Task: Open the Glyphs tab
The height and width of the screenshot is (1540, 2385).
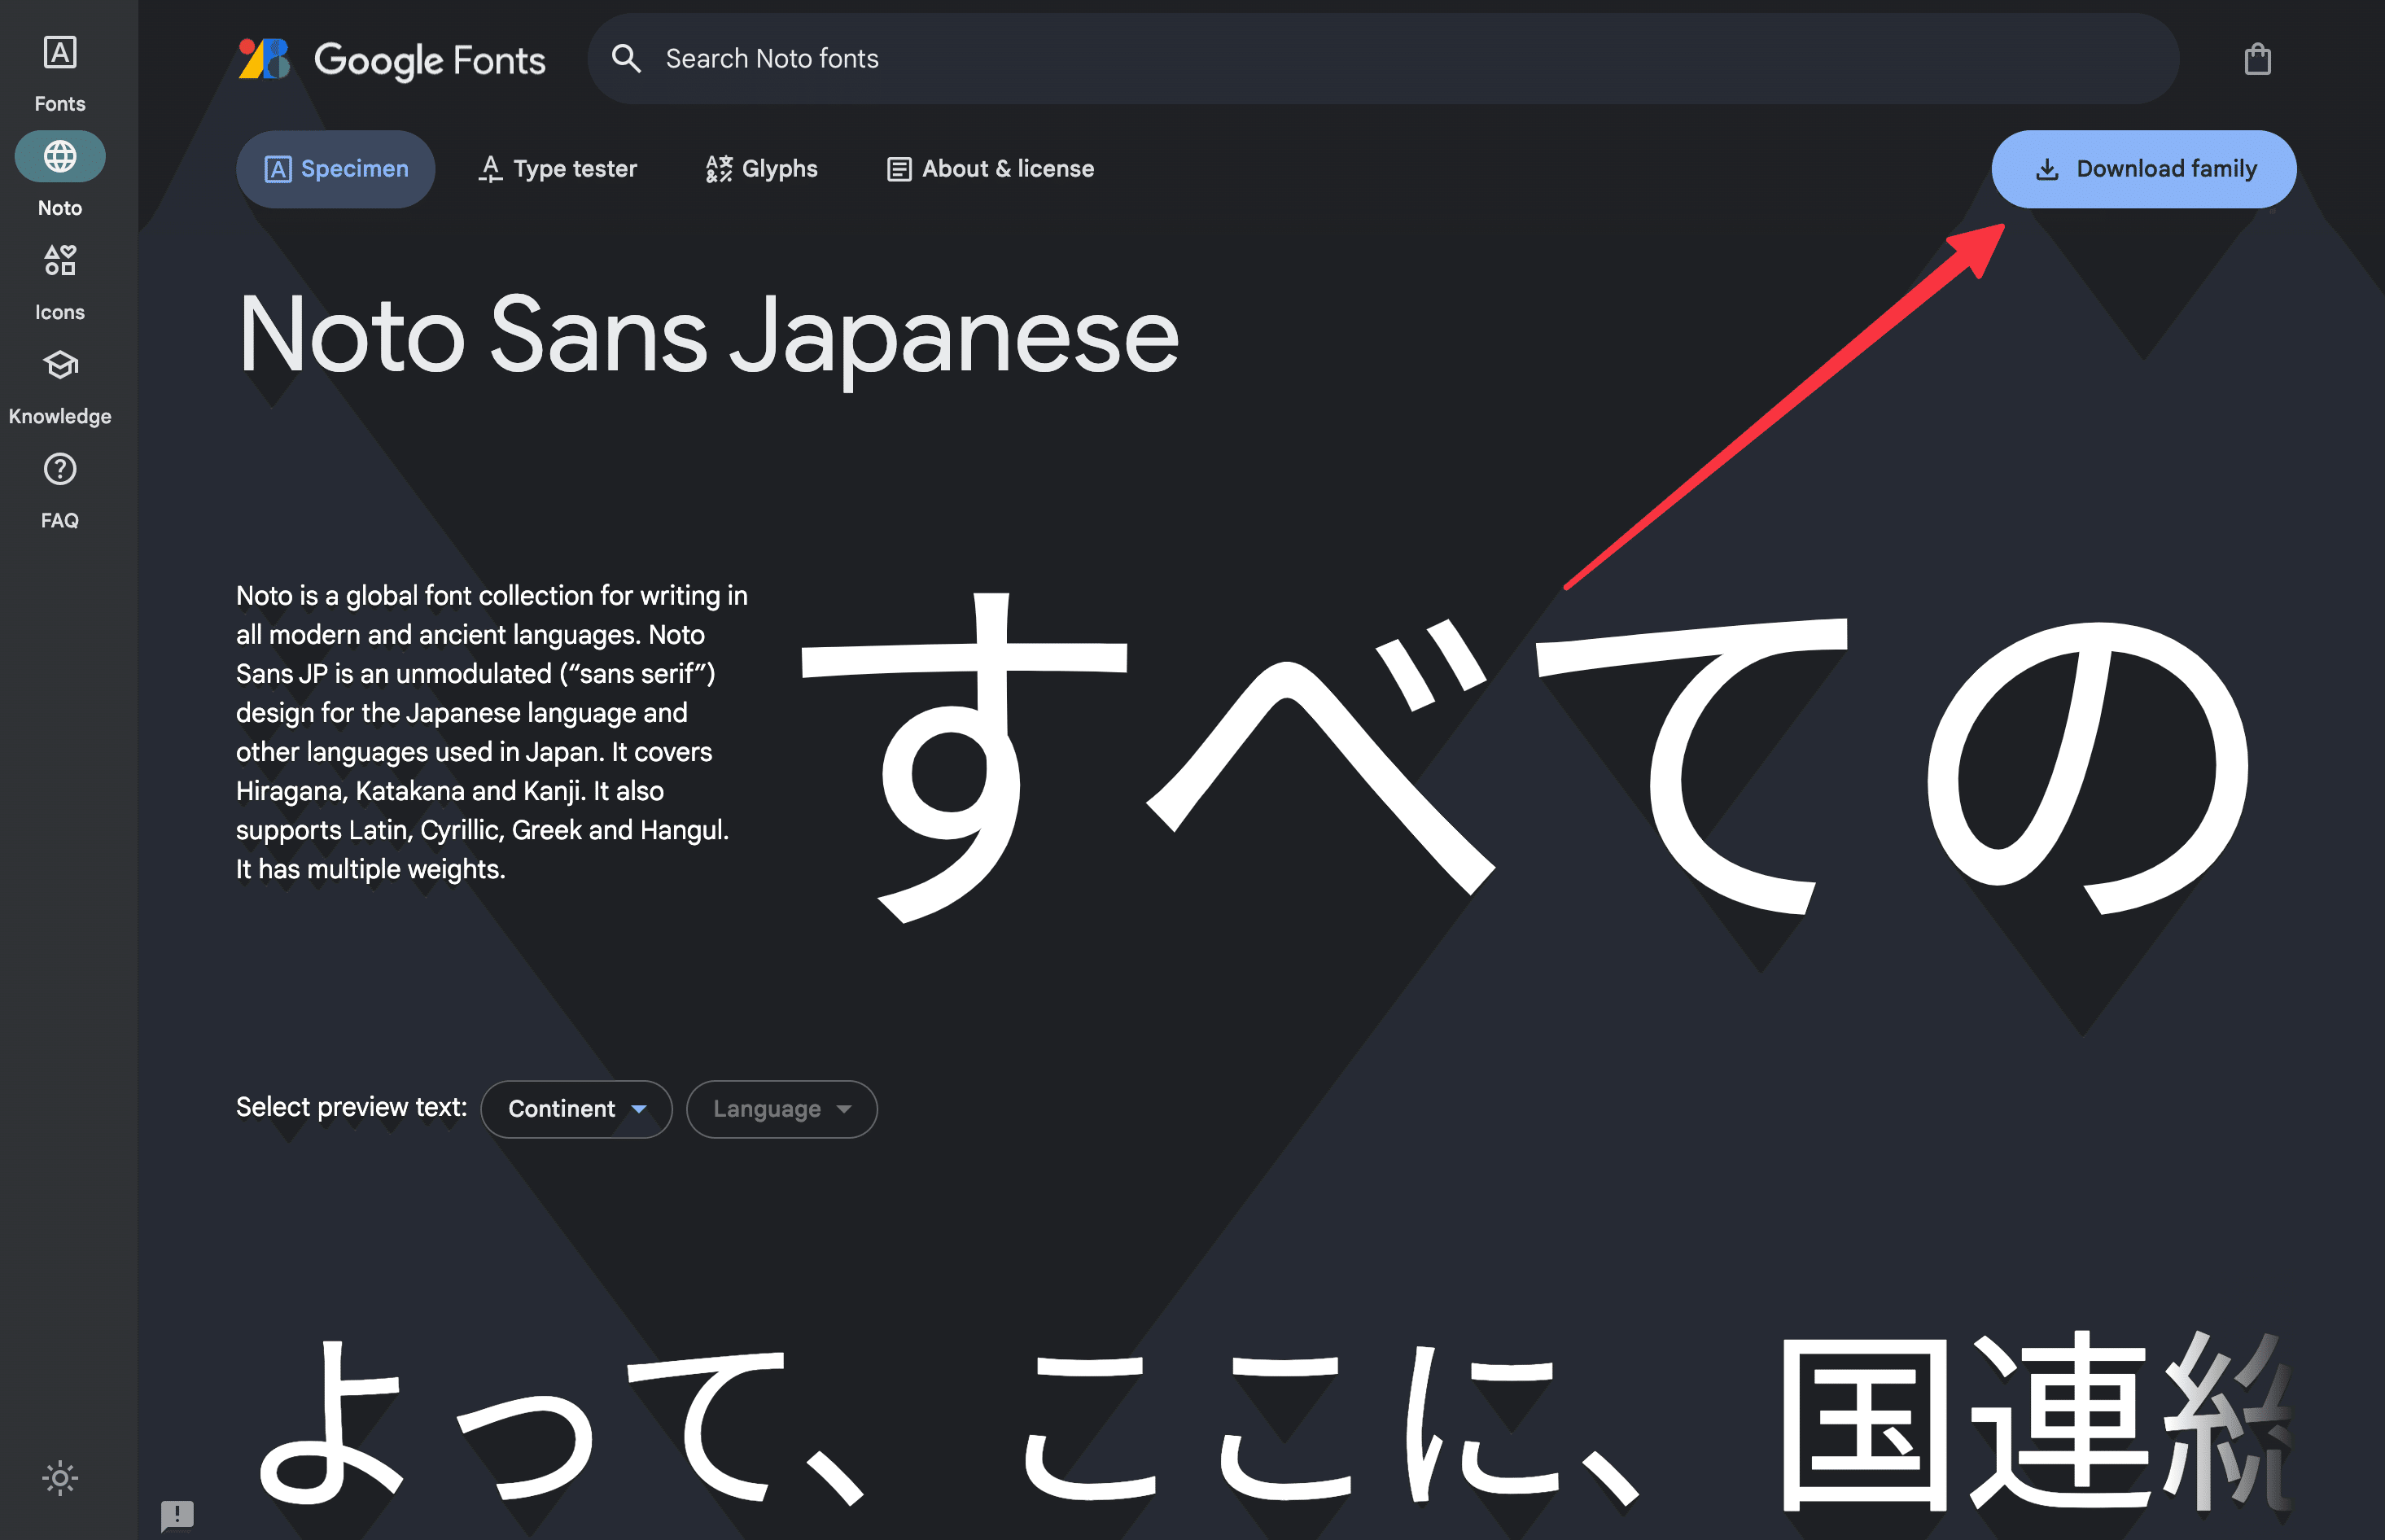Action: [x=761, y=169]
